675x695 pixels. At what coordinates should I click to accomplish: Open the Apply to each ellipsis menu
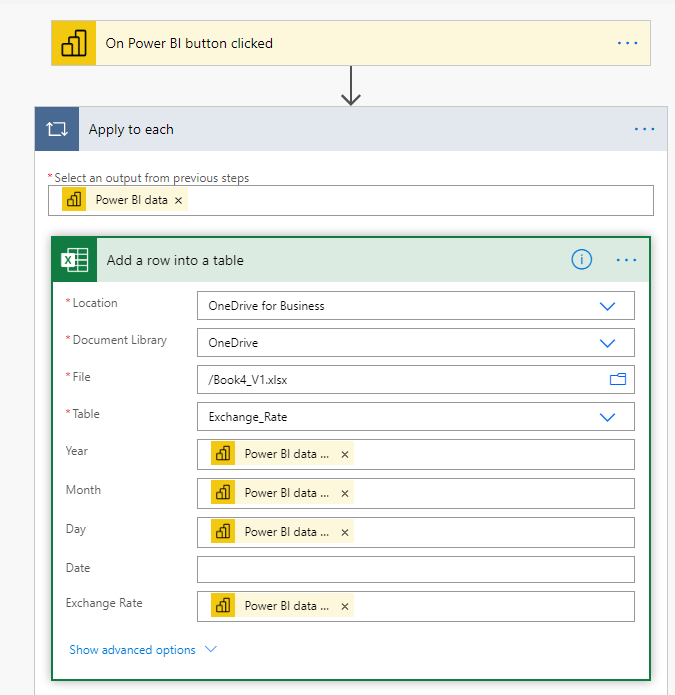(644, 129)
